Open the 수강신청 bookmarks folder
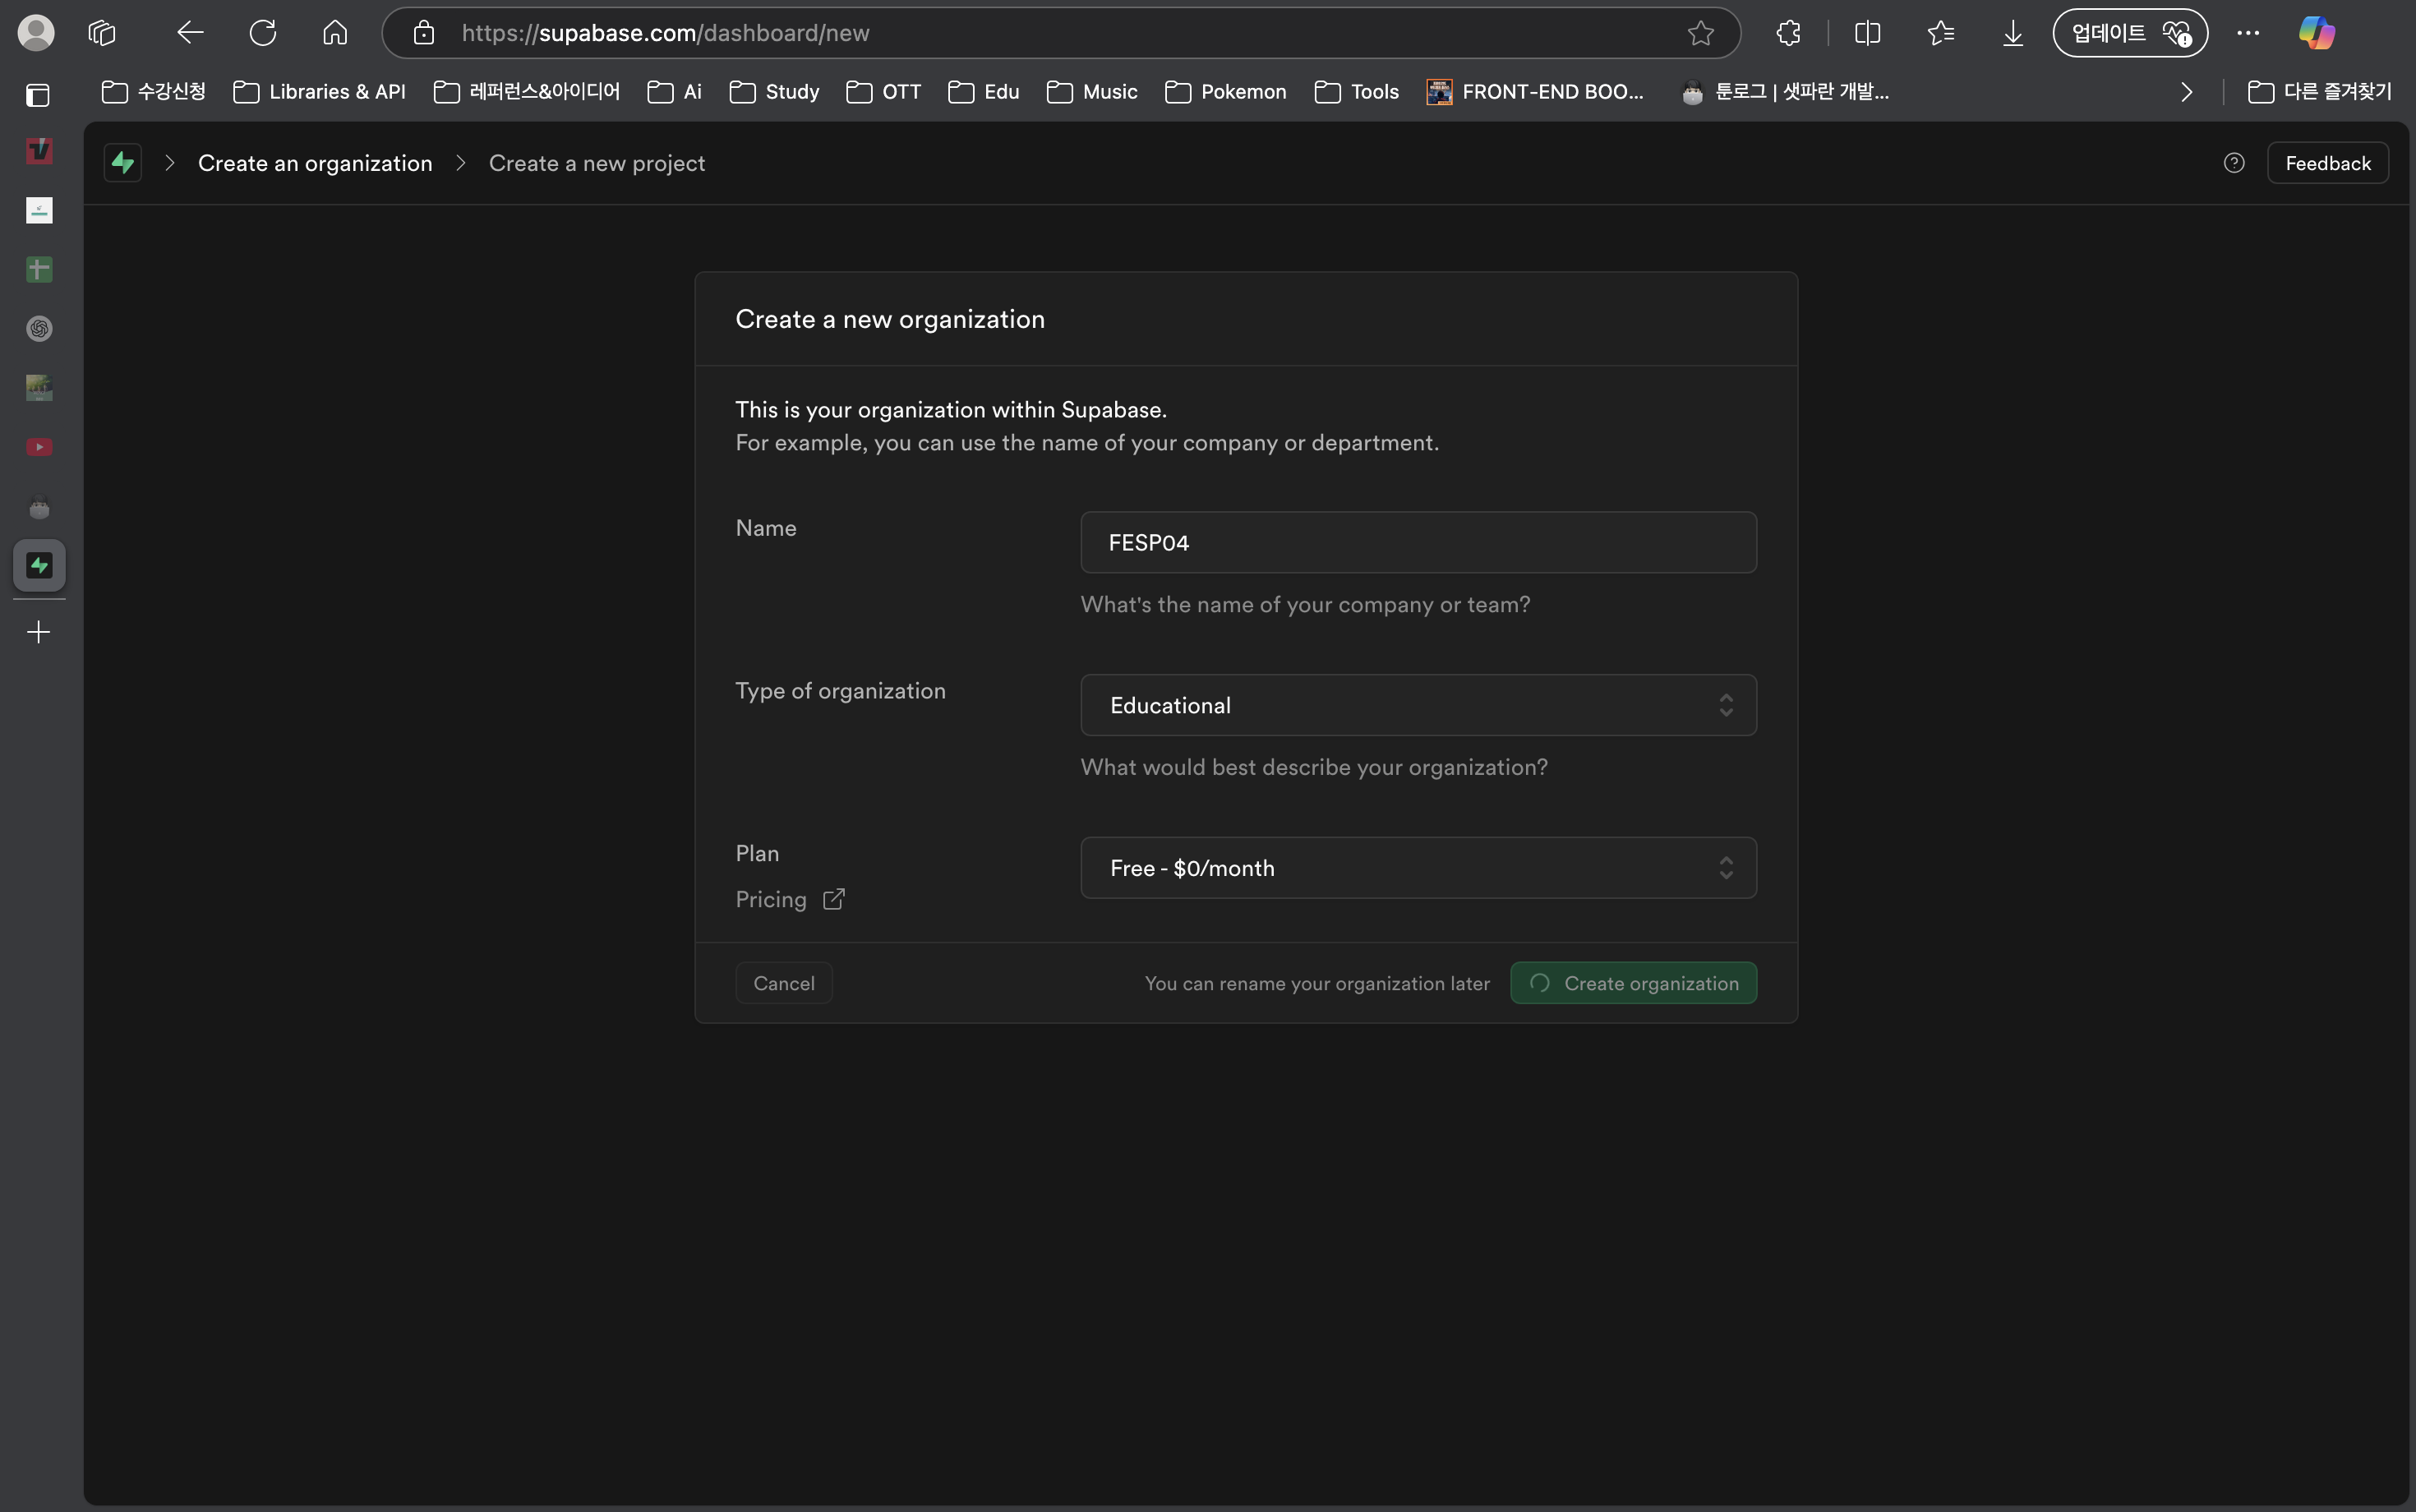The width and height of the screenshot is (2416, 1512). tap(154, 92)
